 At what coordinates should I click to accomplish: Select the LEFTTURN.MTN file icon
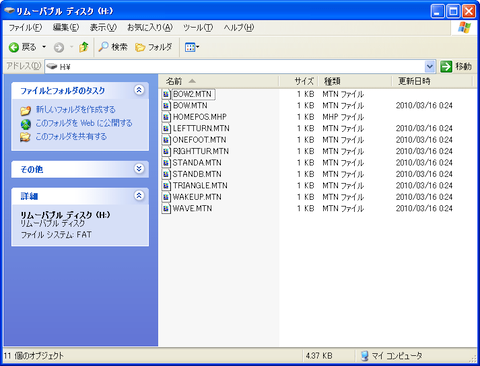(166, 129)
